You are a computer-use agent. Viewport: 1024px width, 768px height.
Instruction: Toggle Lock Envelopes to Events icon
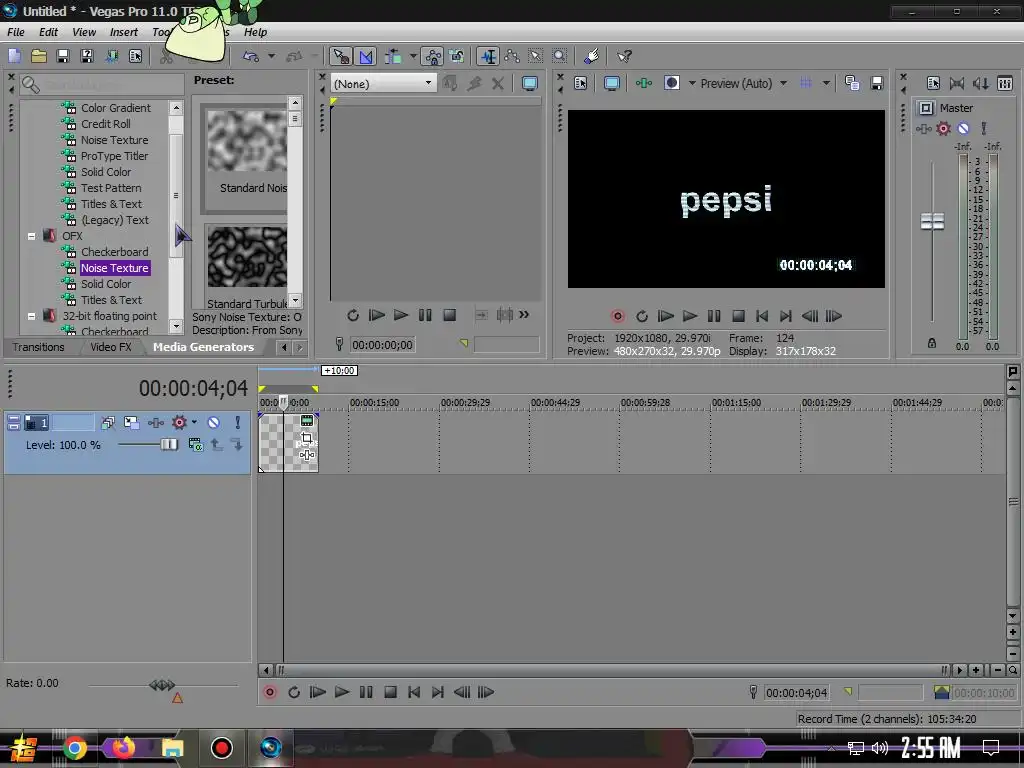(x=432, y=56)
